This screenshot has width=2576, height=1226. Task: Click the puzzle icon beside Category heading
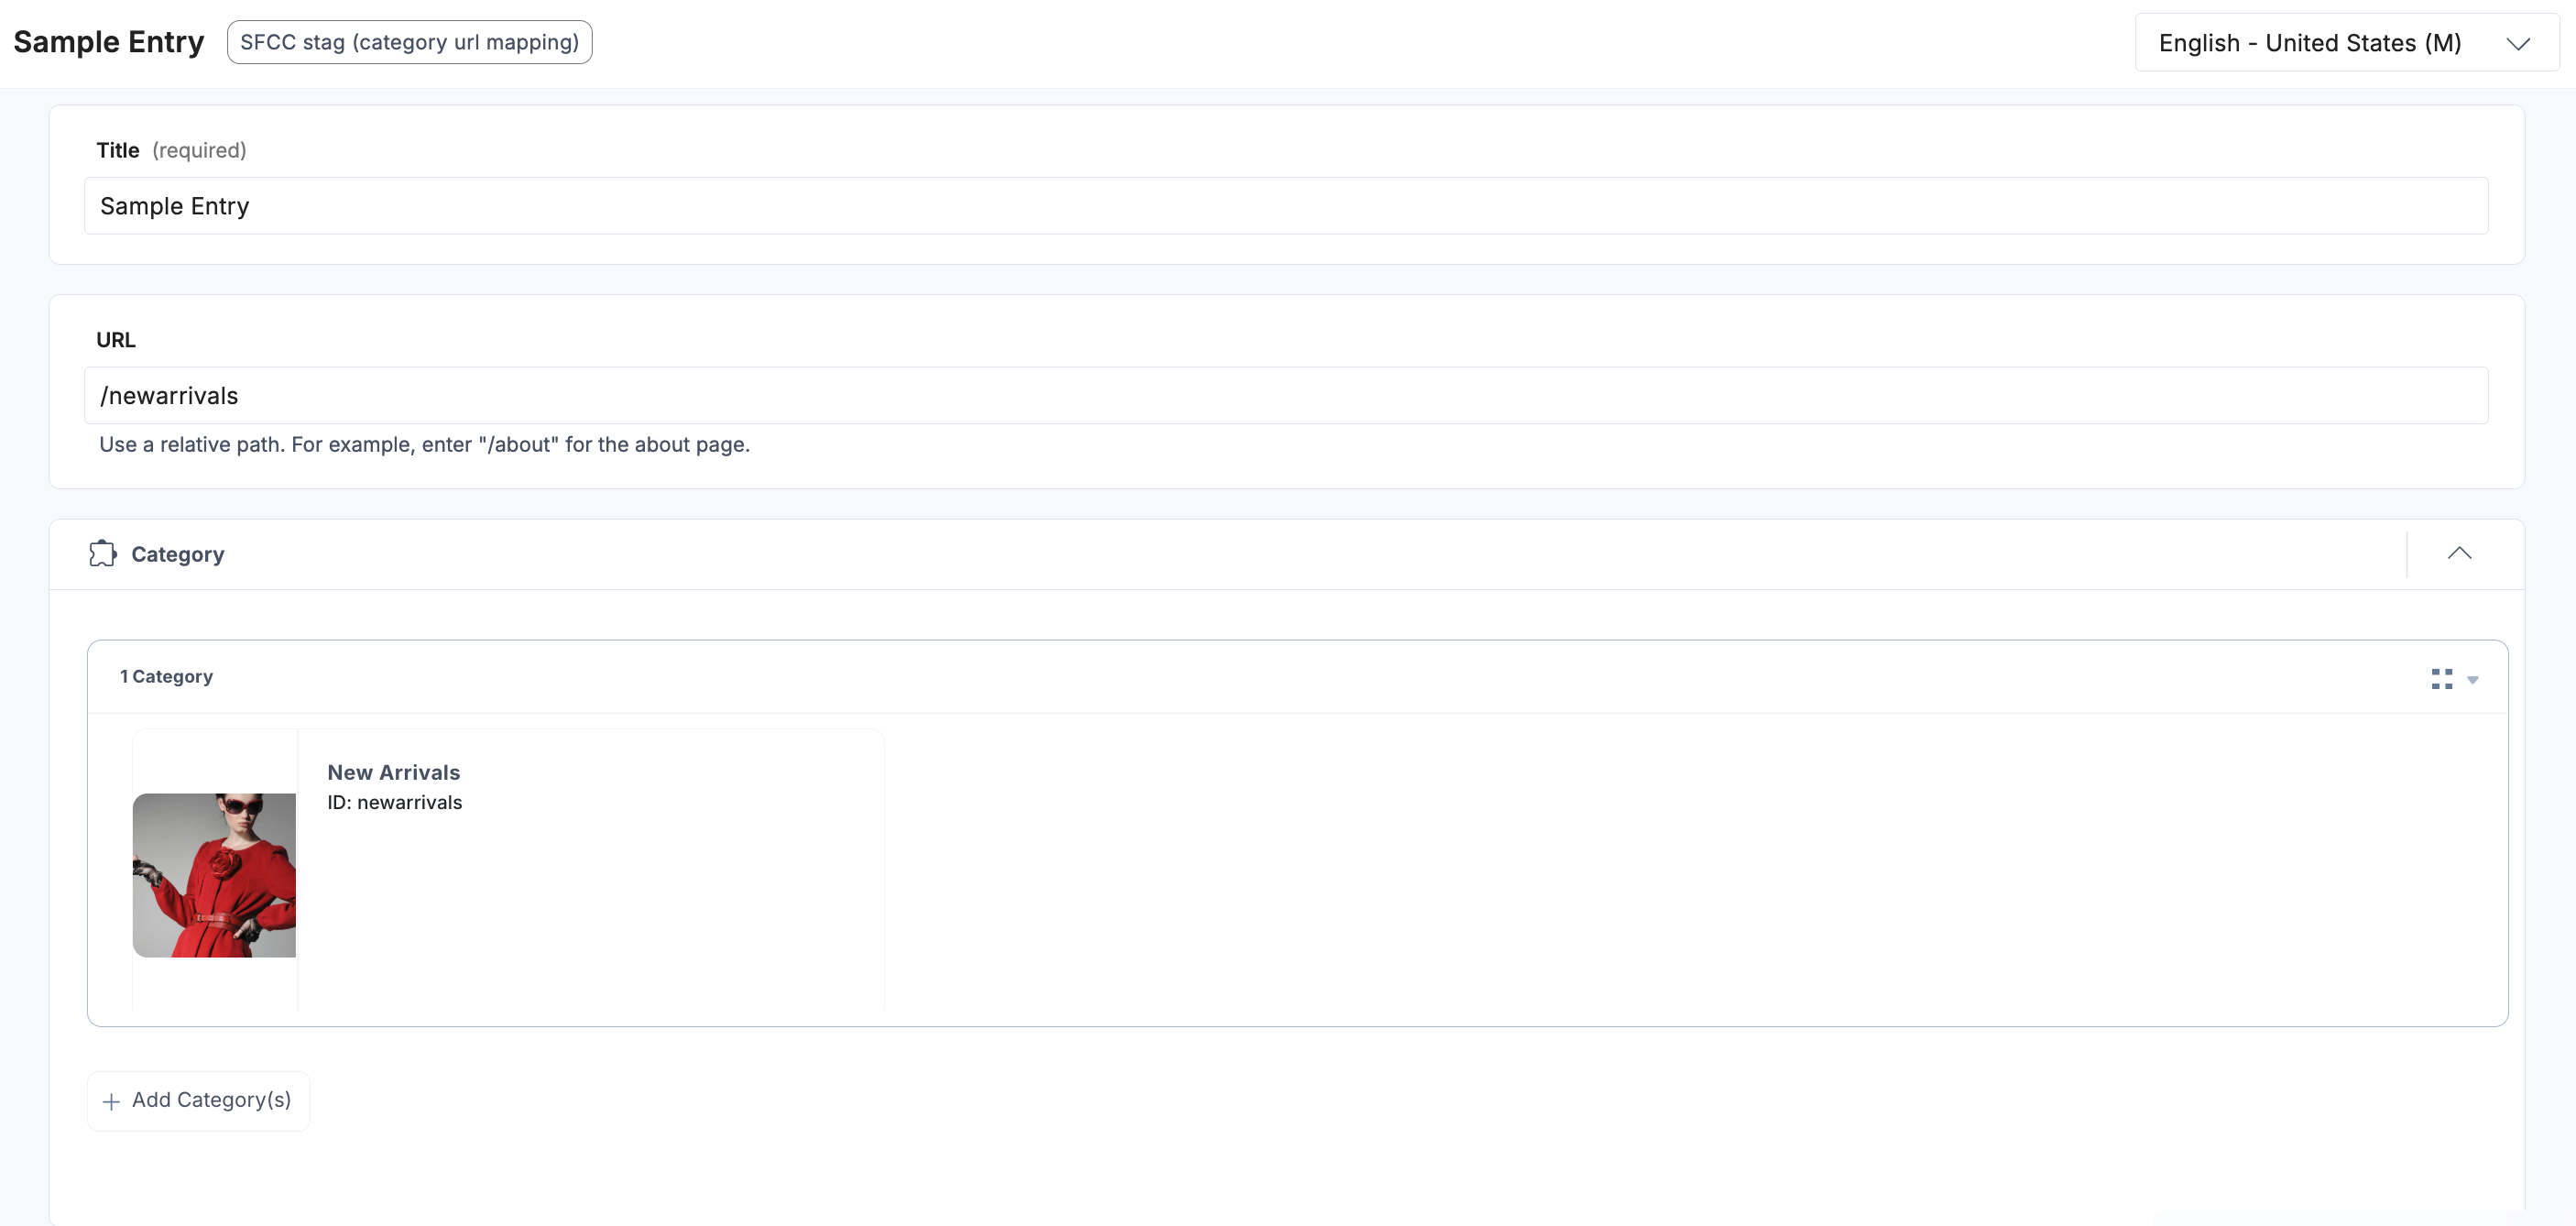[102, 554]
